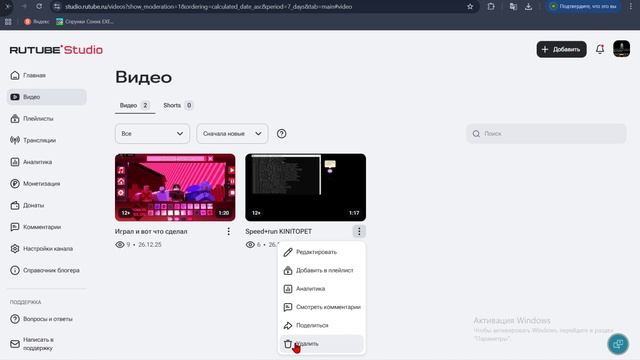The width and height of the screenshot is (640, 360).
Task: Click the translate page icon
Action: pos(513,7)
